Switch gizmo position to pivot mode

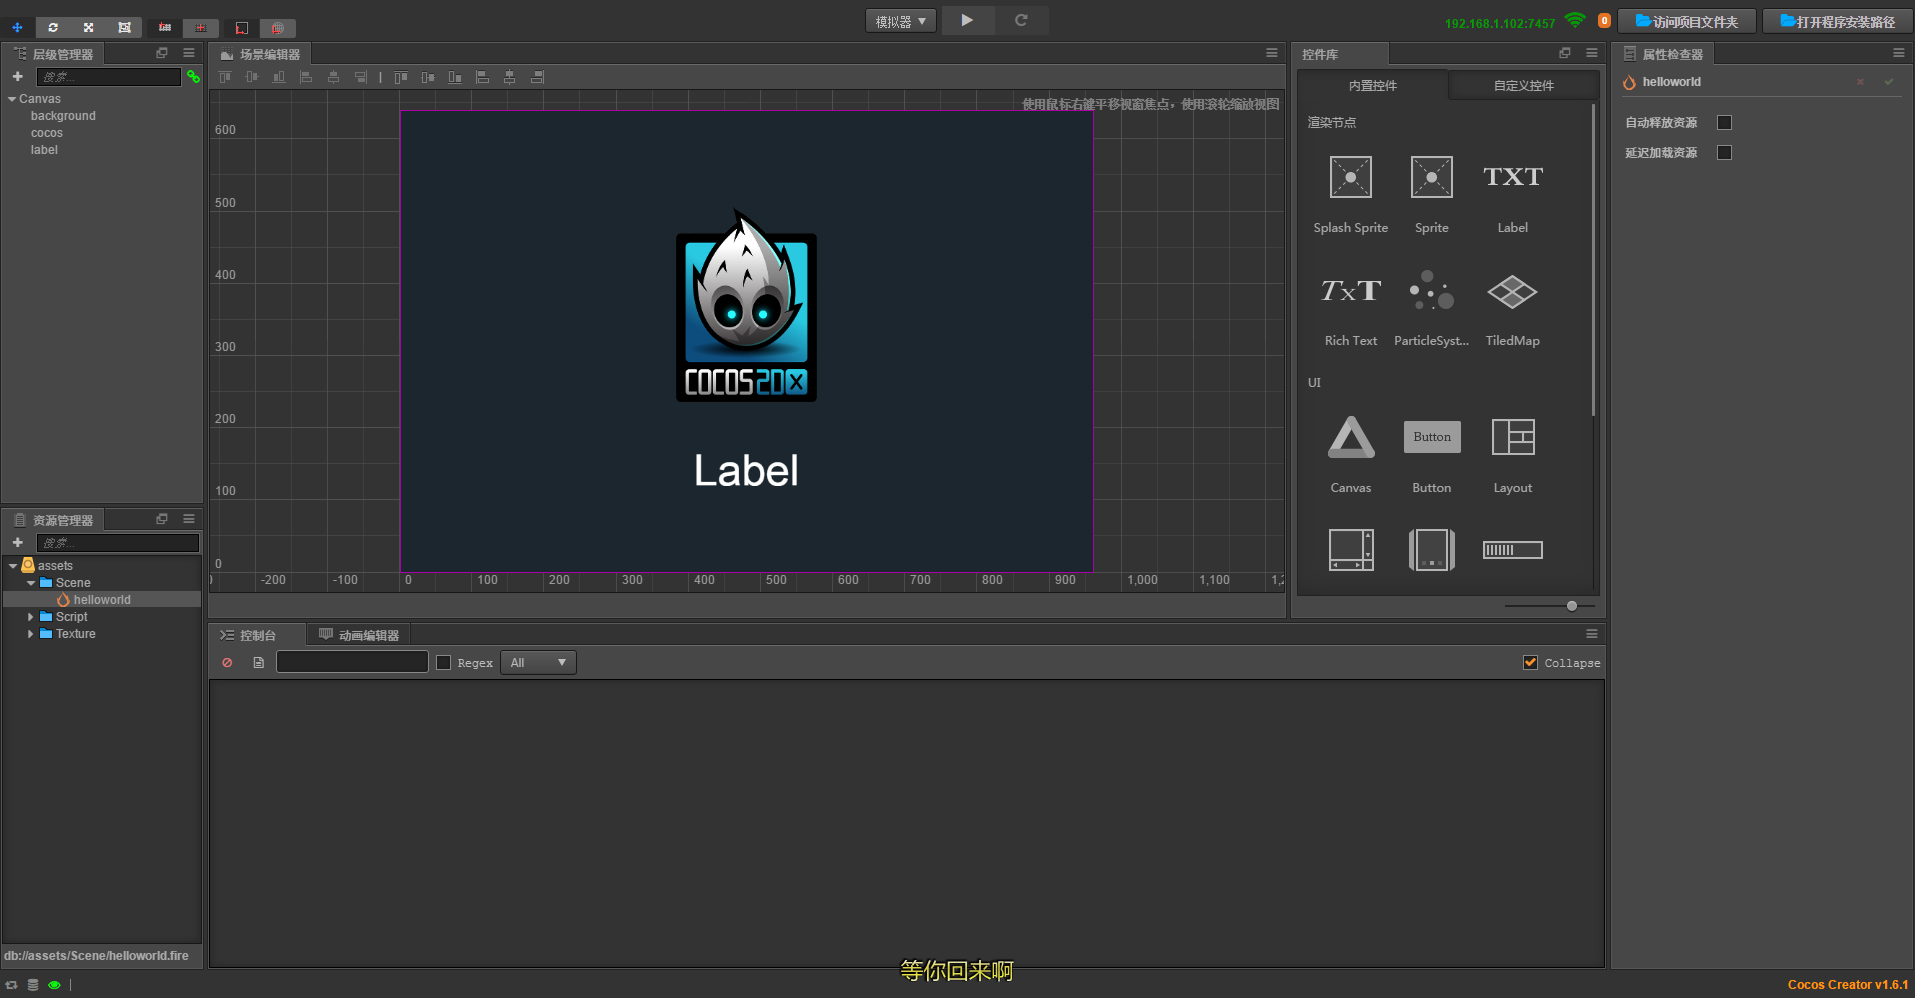tap(165, 27)
